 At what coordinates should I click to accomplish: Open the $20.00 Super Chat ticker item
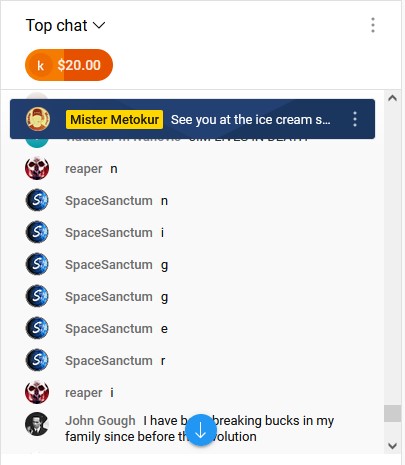[69, 65]
